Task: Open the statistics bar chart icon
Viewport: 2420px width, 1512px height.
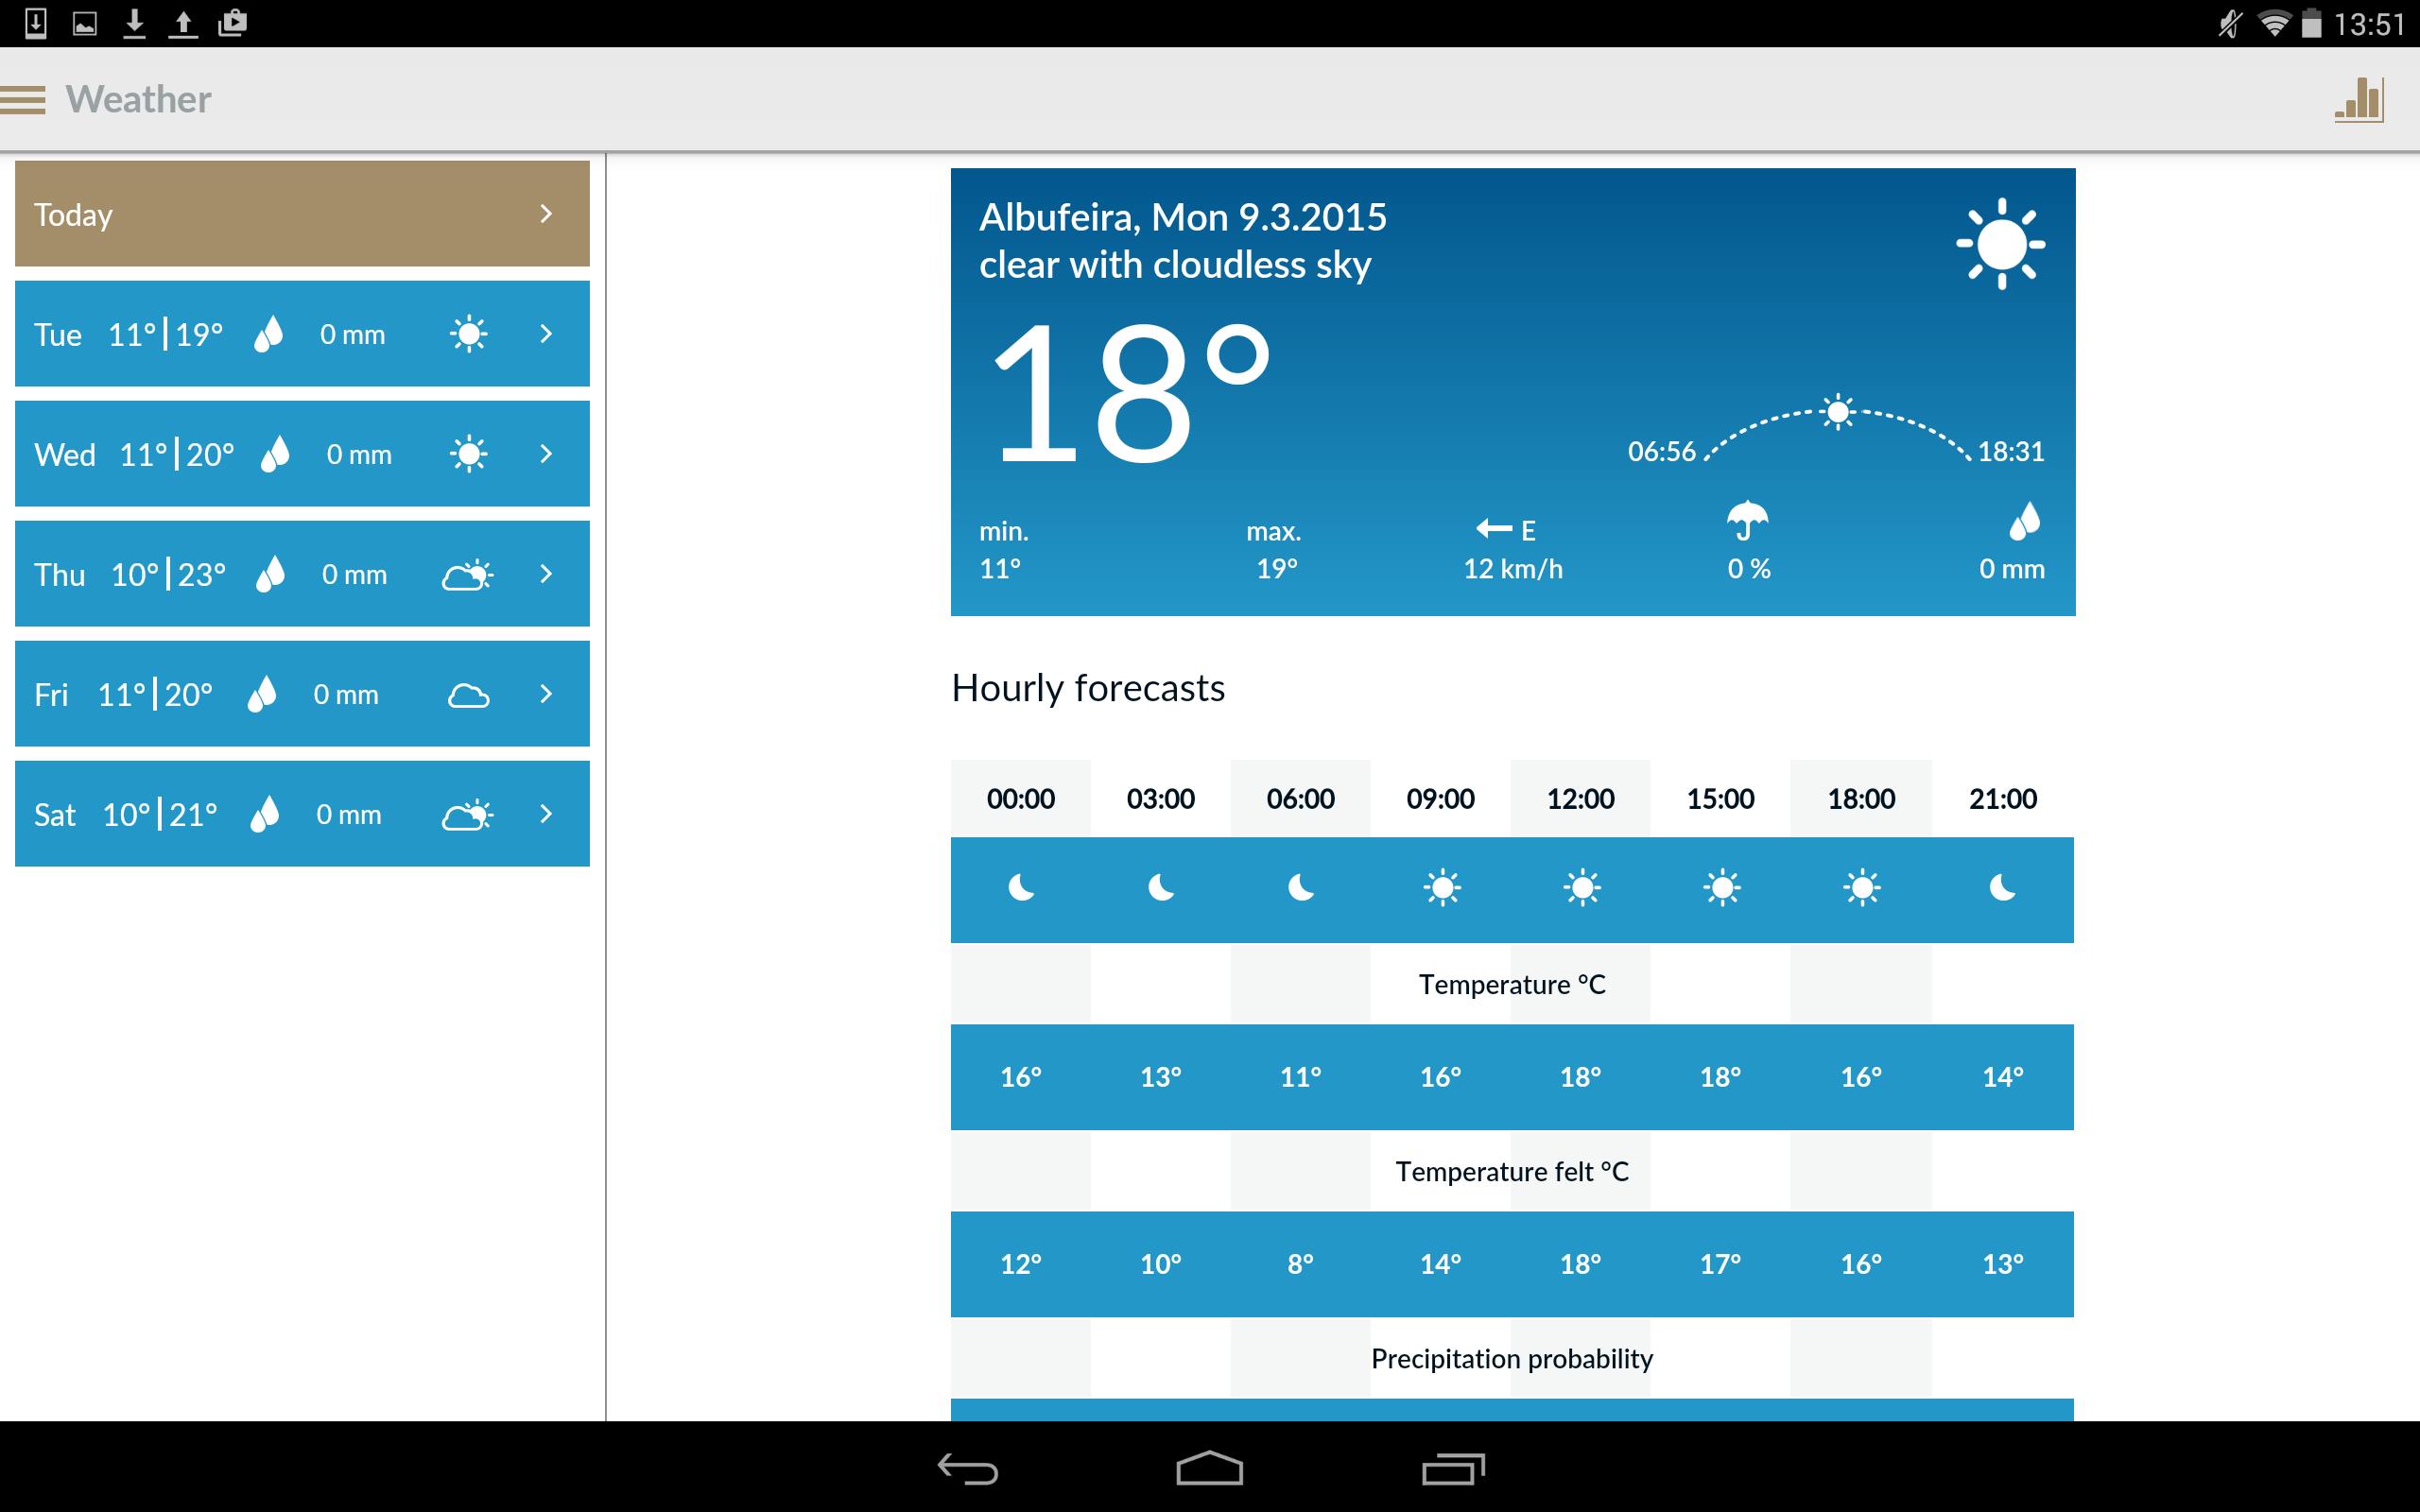Action: (2359, 100)
